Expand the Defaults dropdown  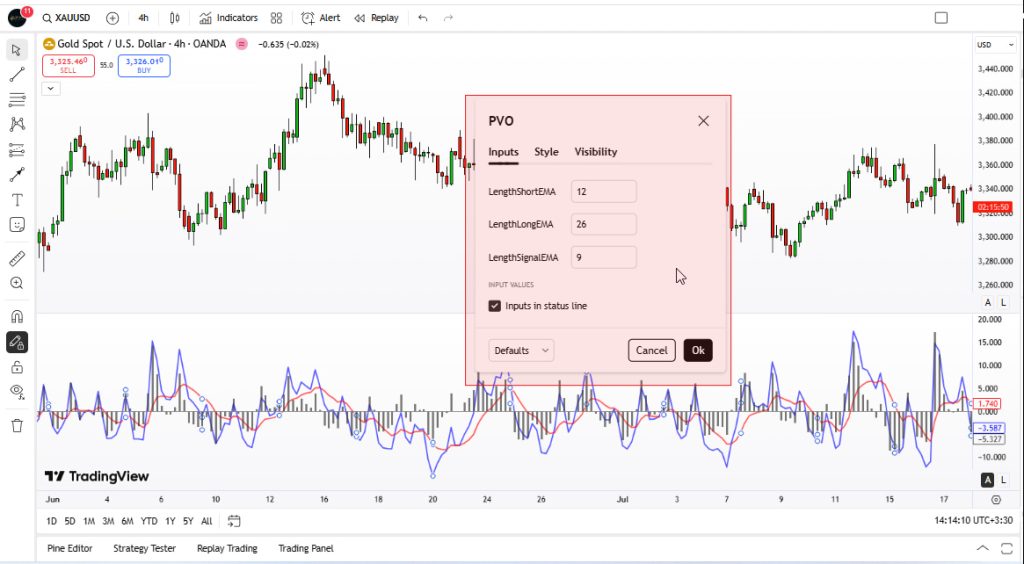coord(521,351)
